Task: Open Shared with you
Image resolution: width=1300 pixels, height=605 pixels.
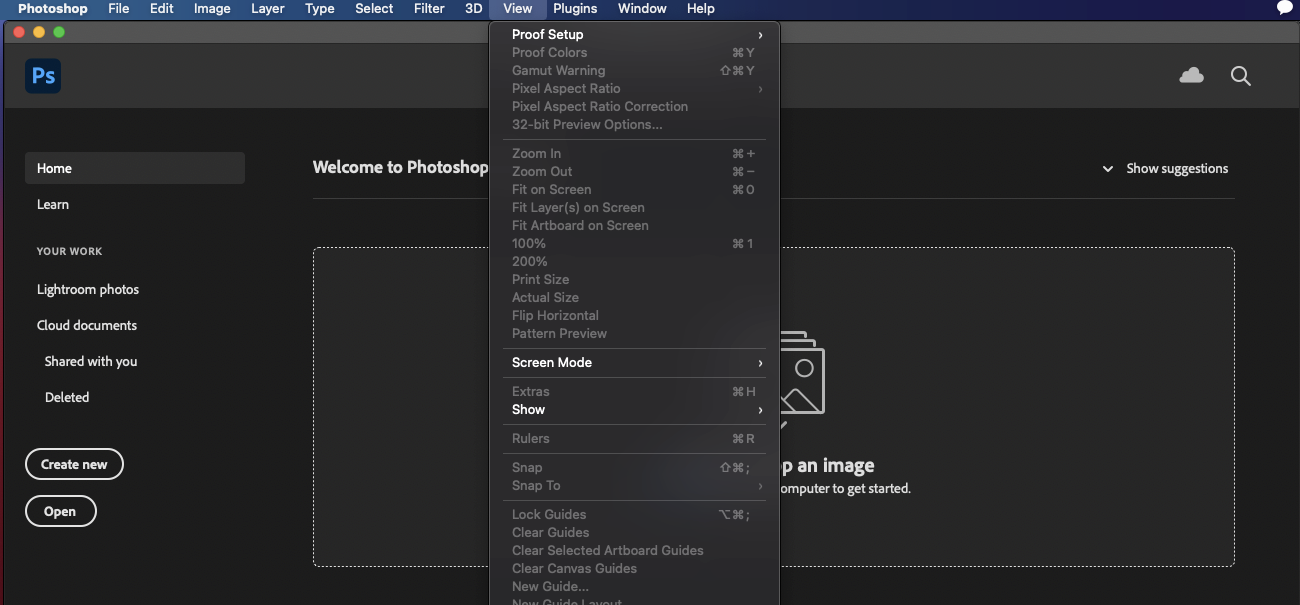Action: pyautogui.click(x=91, y=361)
